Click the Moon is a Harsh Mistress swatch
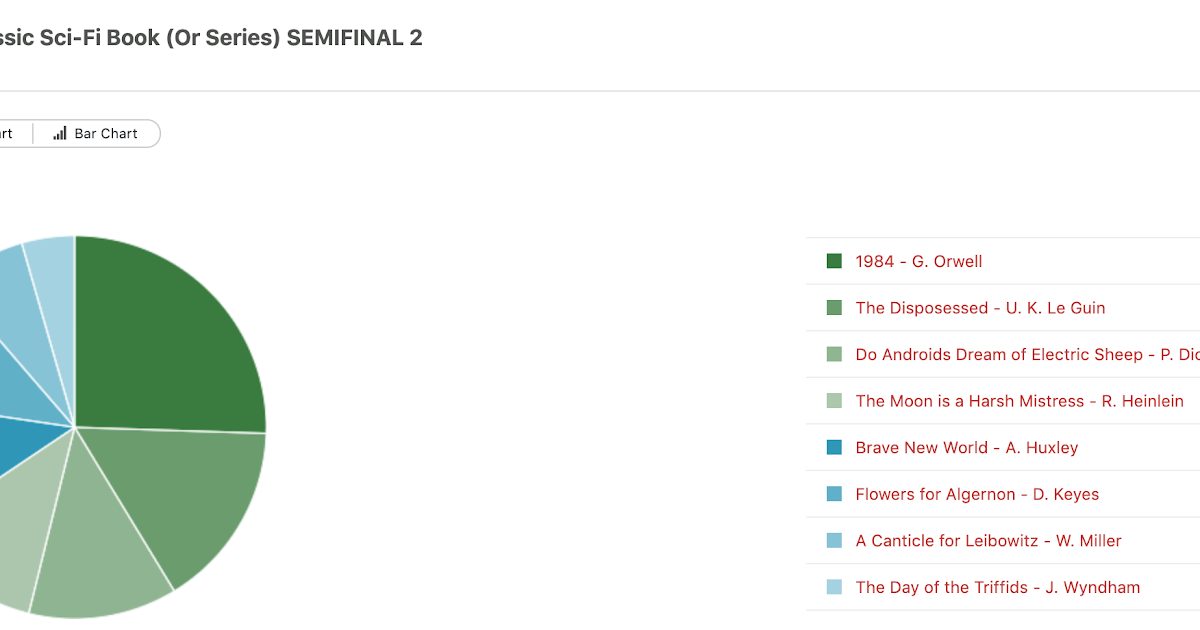Viewport: 1200px width, 630px height. (x=834, y=401)
